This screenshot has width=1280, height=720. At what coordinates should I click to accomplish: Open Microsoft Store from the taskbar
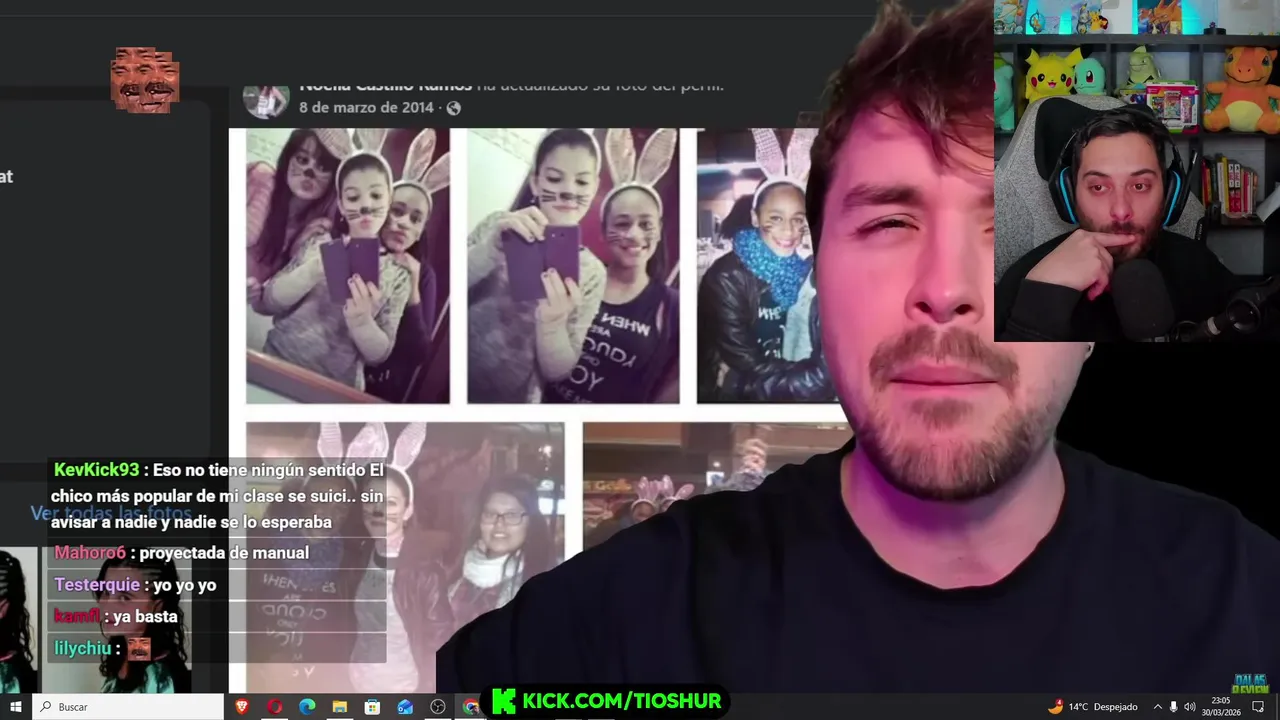[372, 707]
